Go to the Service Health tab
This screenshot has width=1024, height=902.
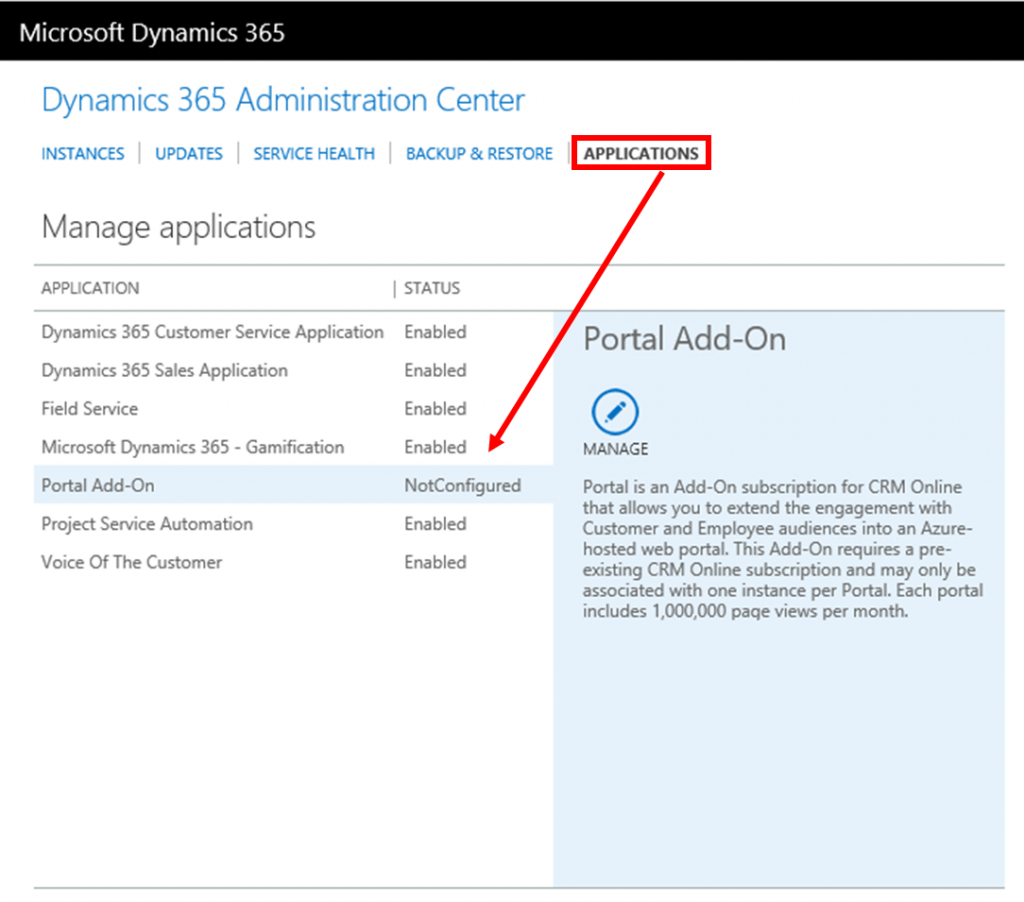[x=314, y=153]
